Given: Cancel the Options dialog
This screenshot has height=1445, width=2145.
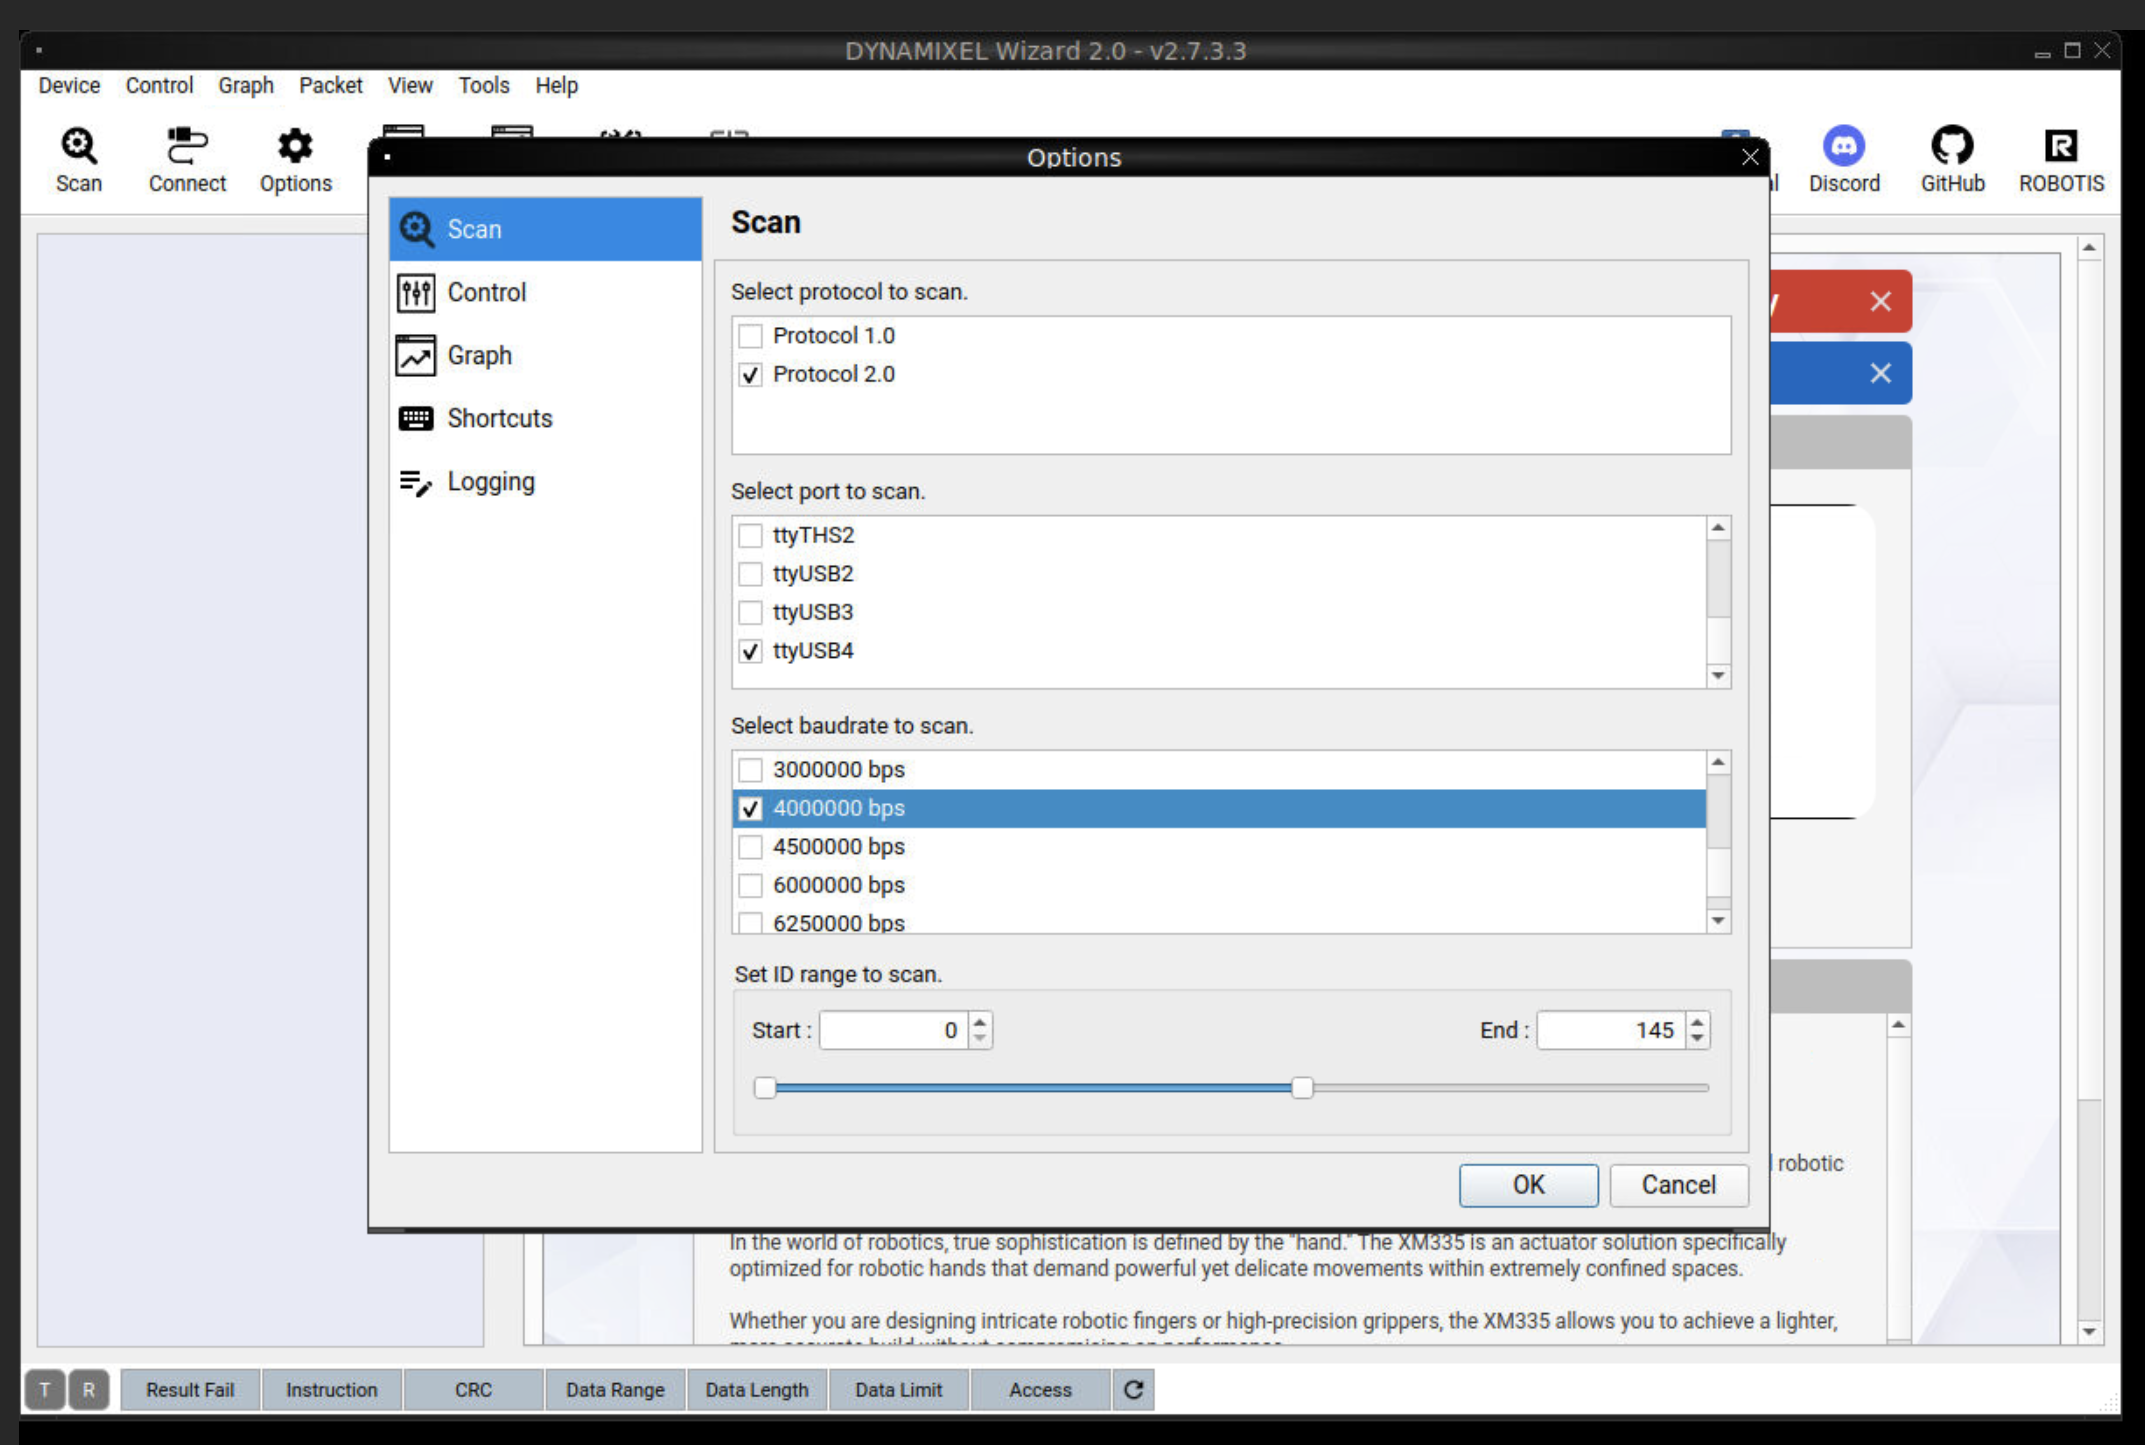Looking at the screenshot, I should pyautogui.click(x=1677, y=1185).
